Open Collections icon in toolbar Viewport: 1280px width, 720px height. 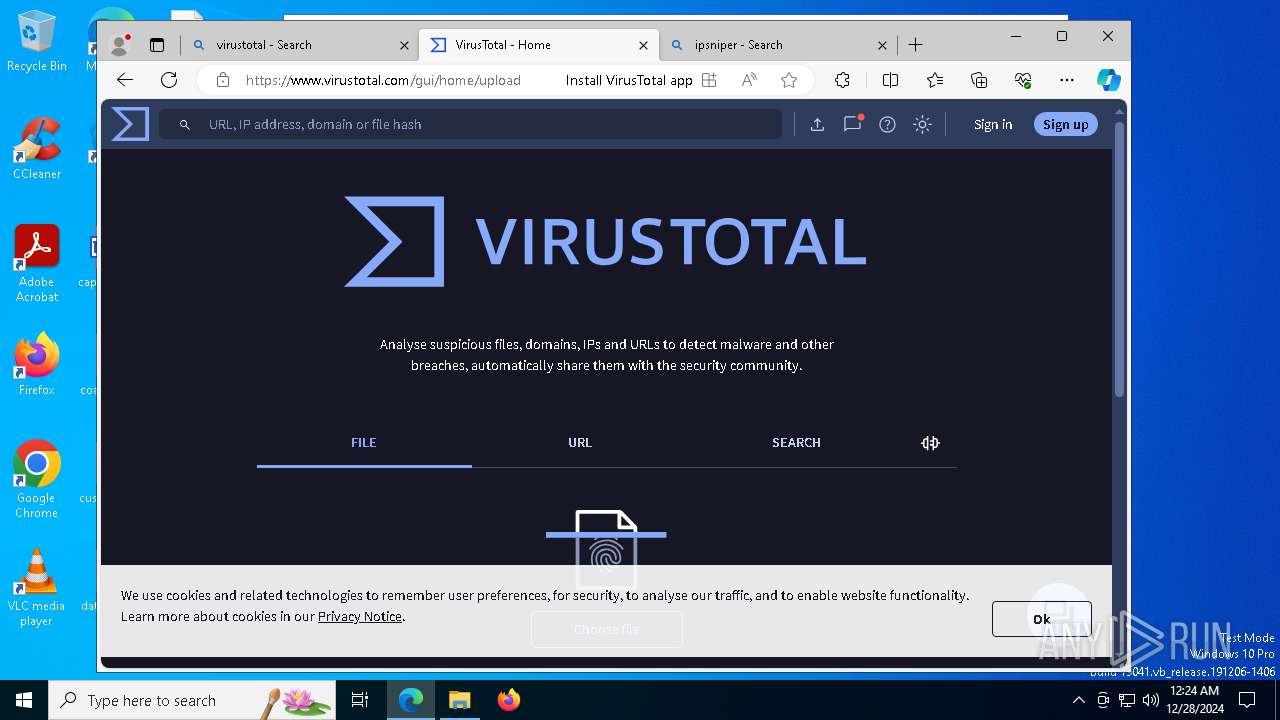pyautogui.click(x=979, y=80)
